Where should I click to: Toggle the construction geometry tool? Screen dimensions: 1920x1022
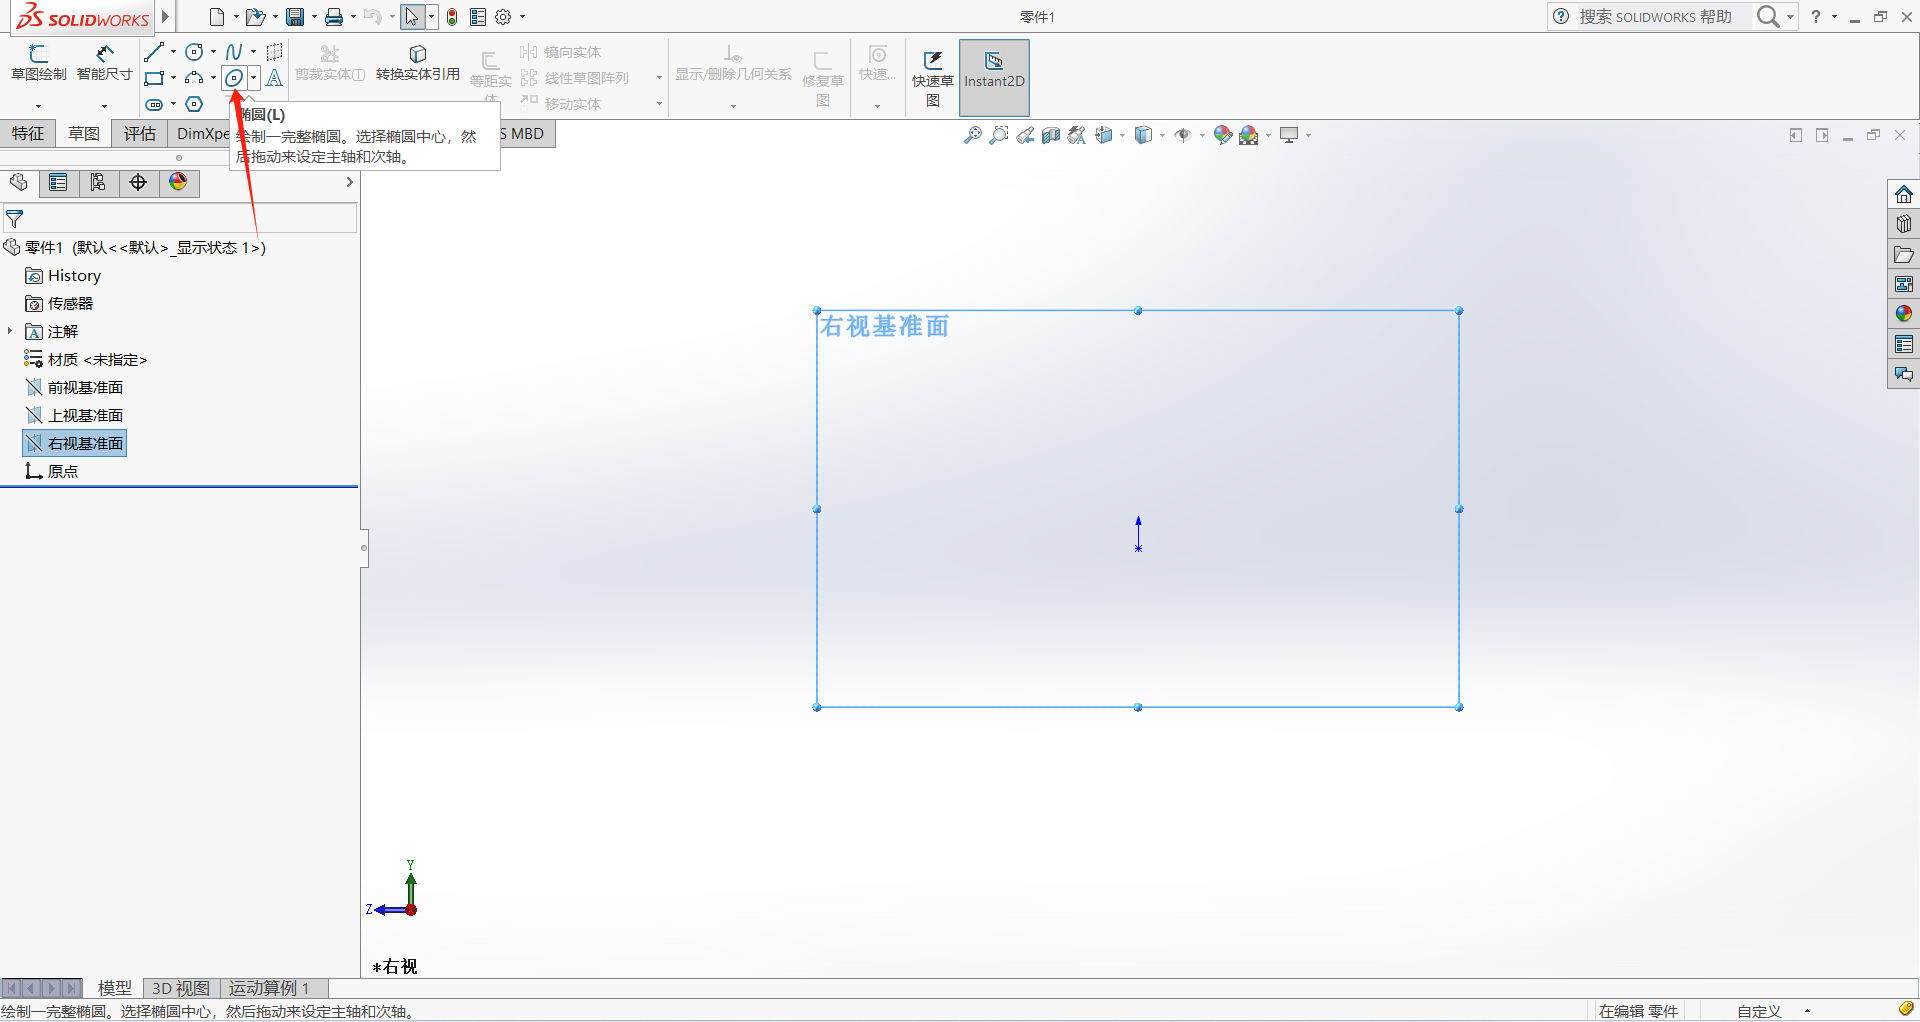(x=274, y=52)
